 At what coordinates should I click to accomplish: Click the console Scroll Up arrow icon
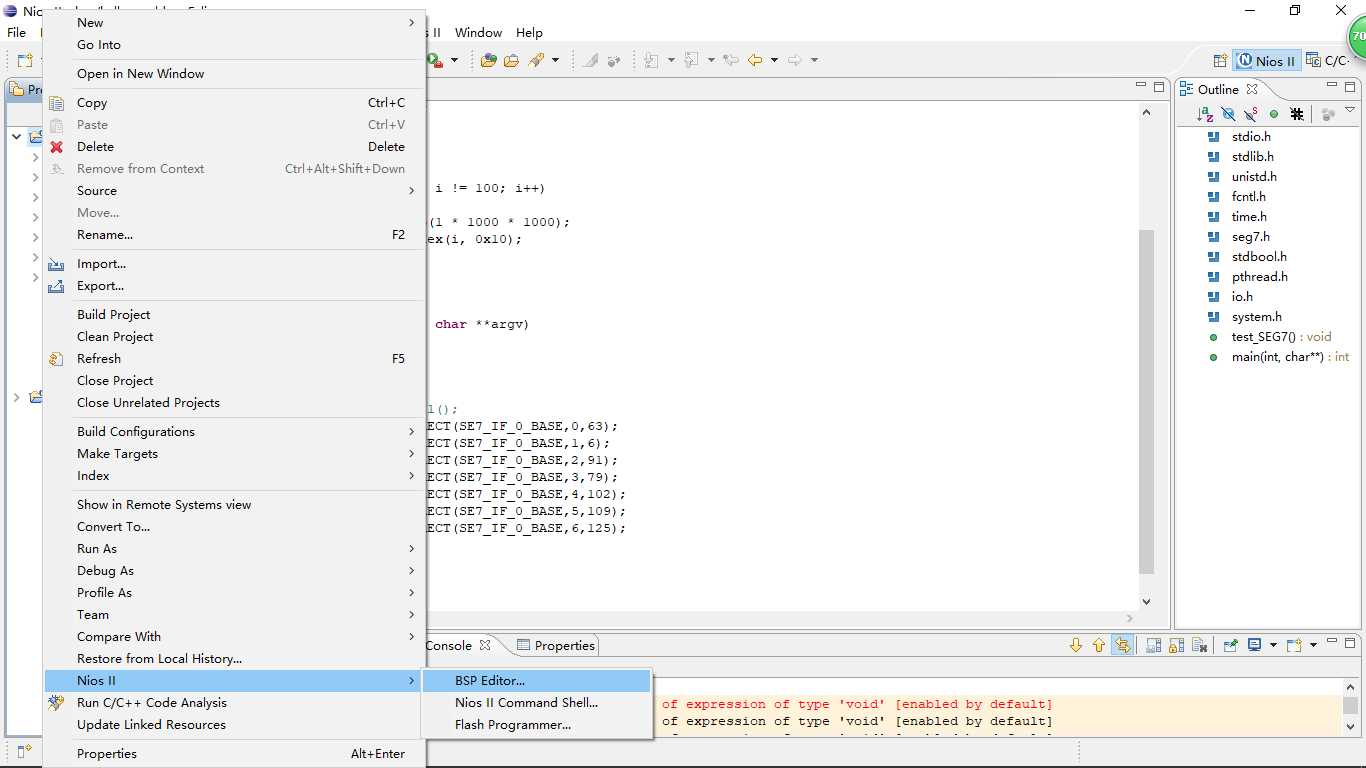(x=1099, y=645)
